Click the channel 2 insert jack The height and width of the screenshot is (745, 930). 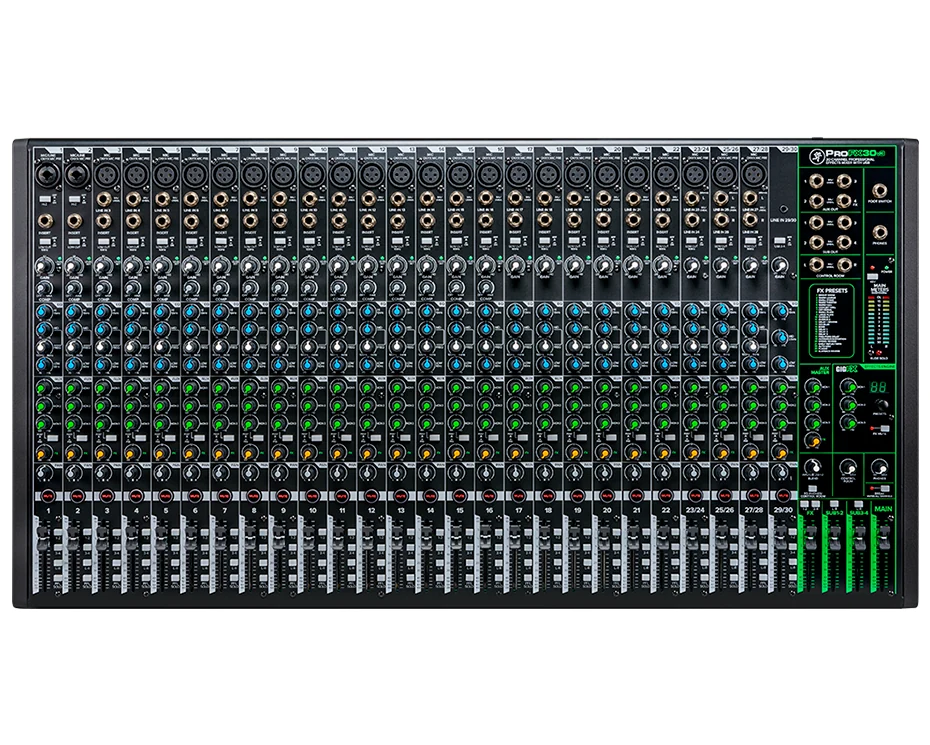click(75, 222)
